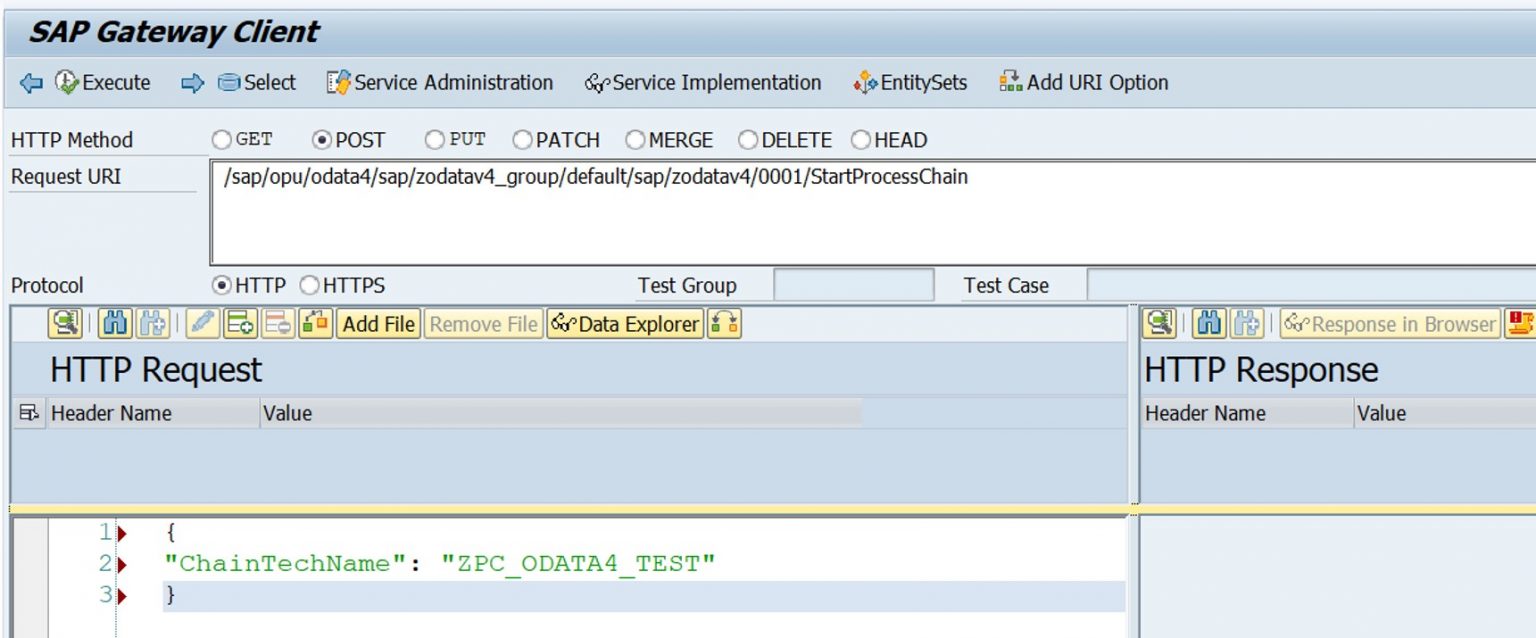This screenshot has height=638, width=1536.
Task: Click the Find Next binoculars icon
Action: [153, 324]
